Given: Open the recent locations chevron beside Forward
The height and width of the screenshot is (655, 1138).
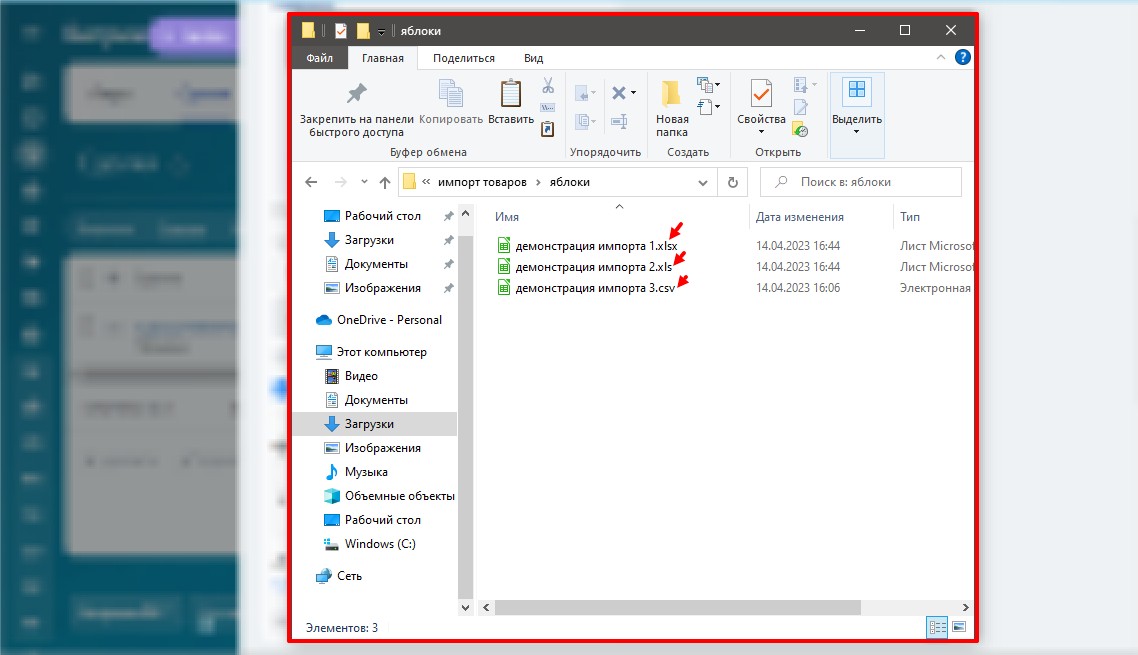Looking at the screenshot, I should 364,182.
